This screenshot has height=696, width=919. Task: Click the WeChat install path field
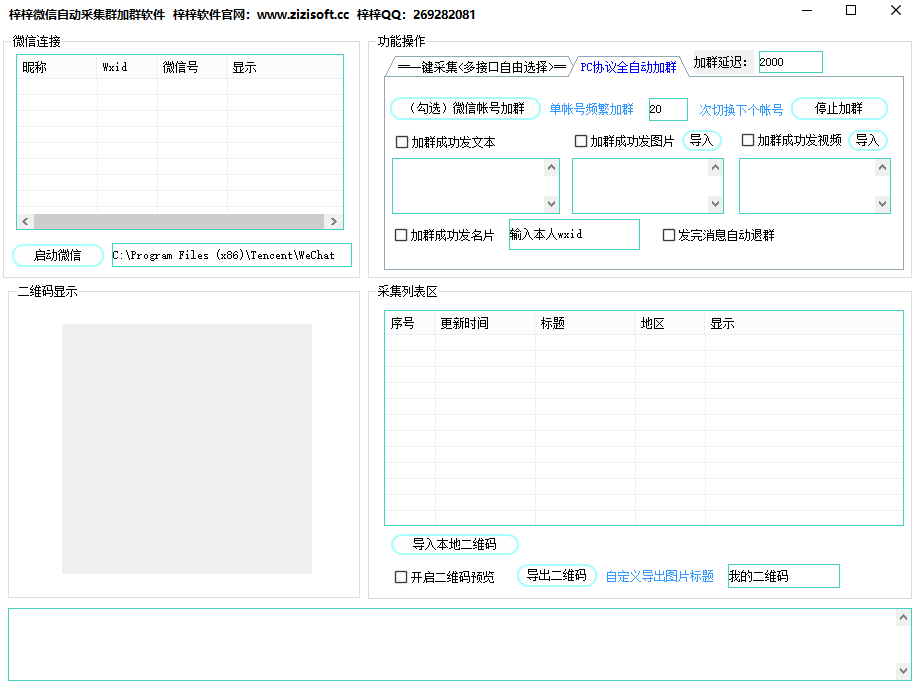pos(232,255)
